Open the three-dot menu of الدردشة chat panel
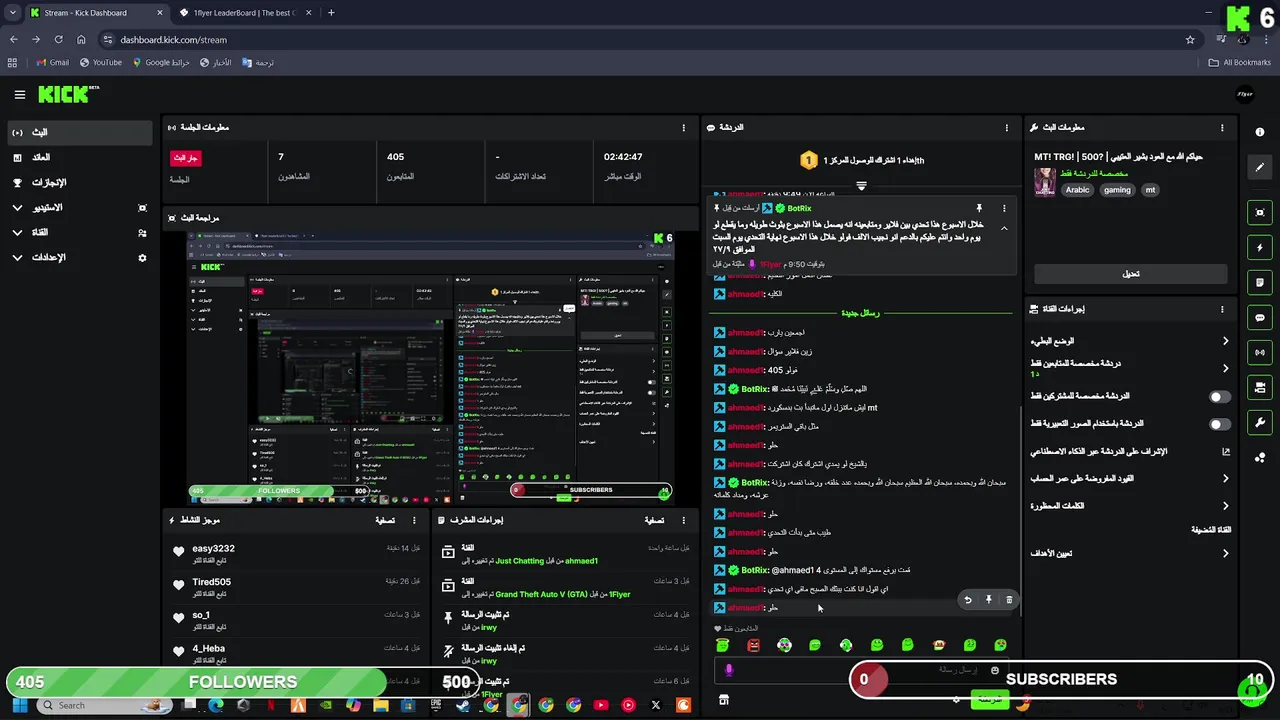This screenshot has height=720, width=1280. (1006, 128)
